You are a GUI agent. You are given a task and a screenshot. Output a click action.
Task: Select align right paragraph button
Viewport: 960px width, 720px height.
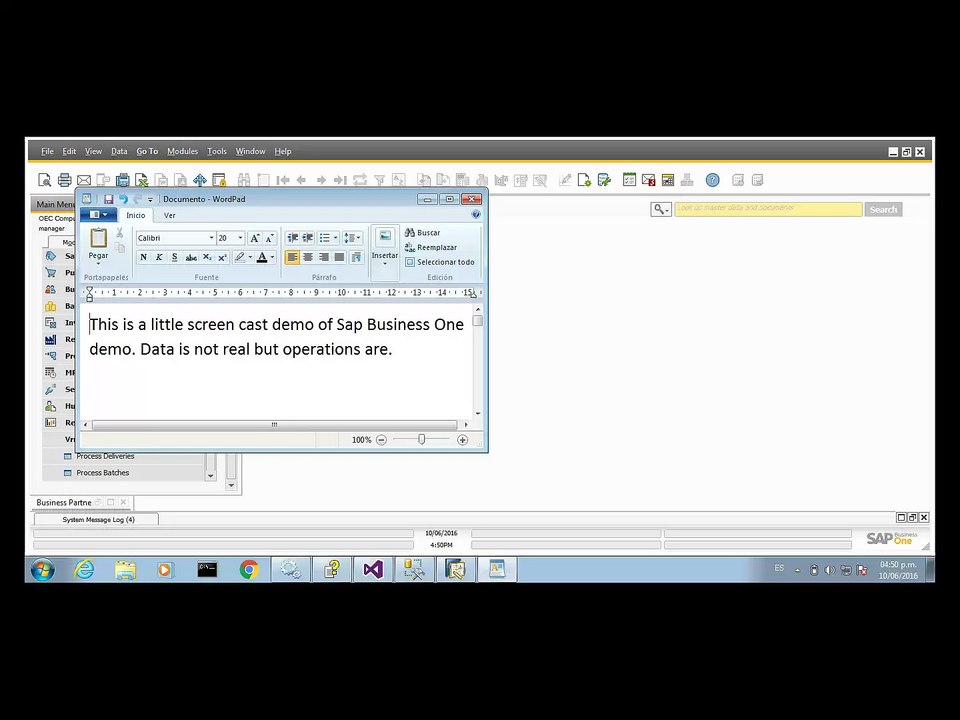click(x=324, y=257)
